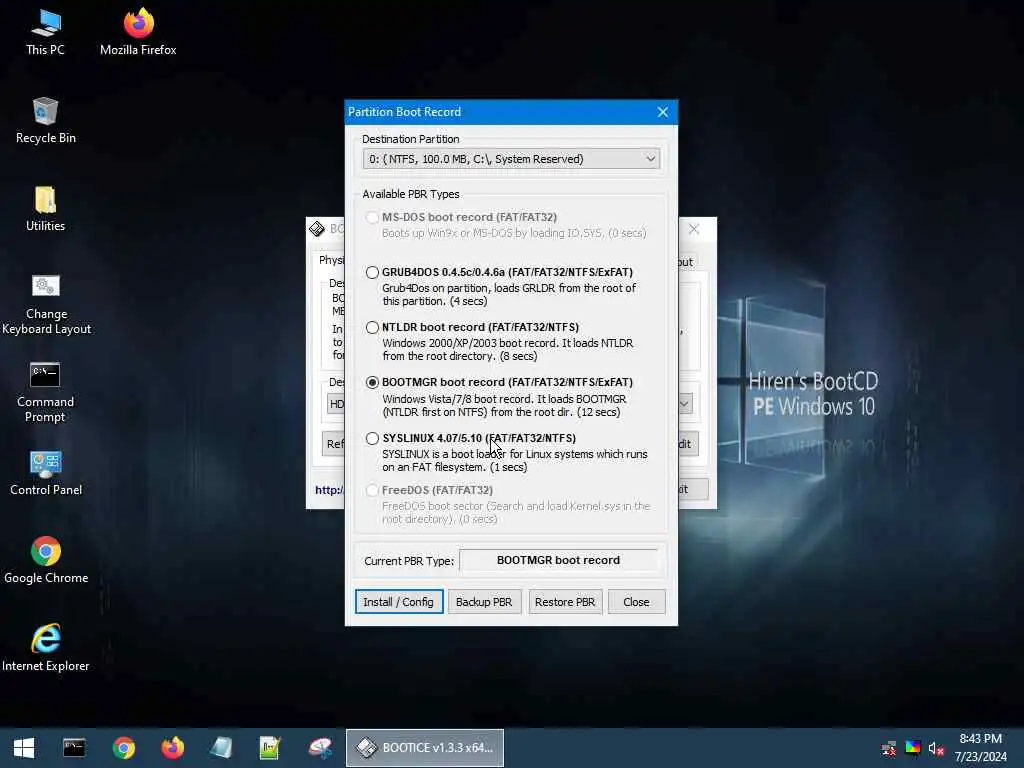Viewport: 1024px width, 768px height.
Task: Launch Mozilla Firefox from desktop
Action: [138, 32]
